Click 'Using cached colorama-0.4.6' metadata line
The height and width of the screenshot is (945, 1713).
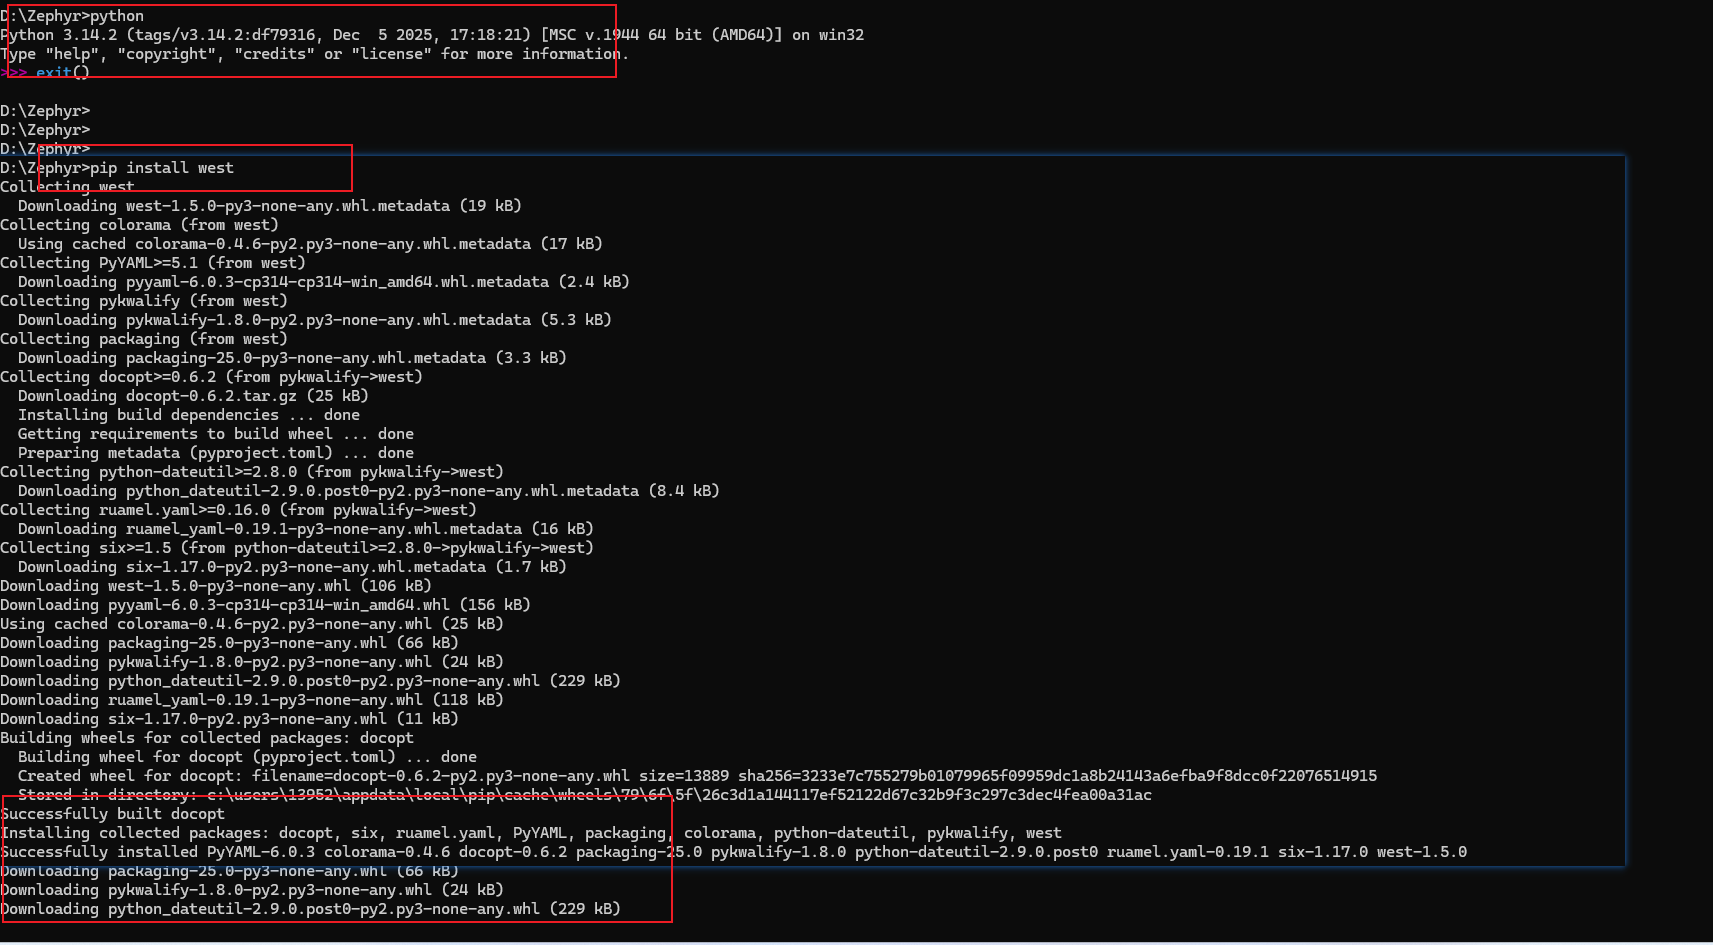coord(310,244)
